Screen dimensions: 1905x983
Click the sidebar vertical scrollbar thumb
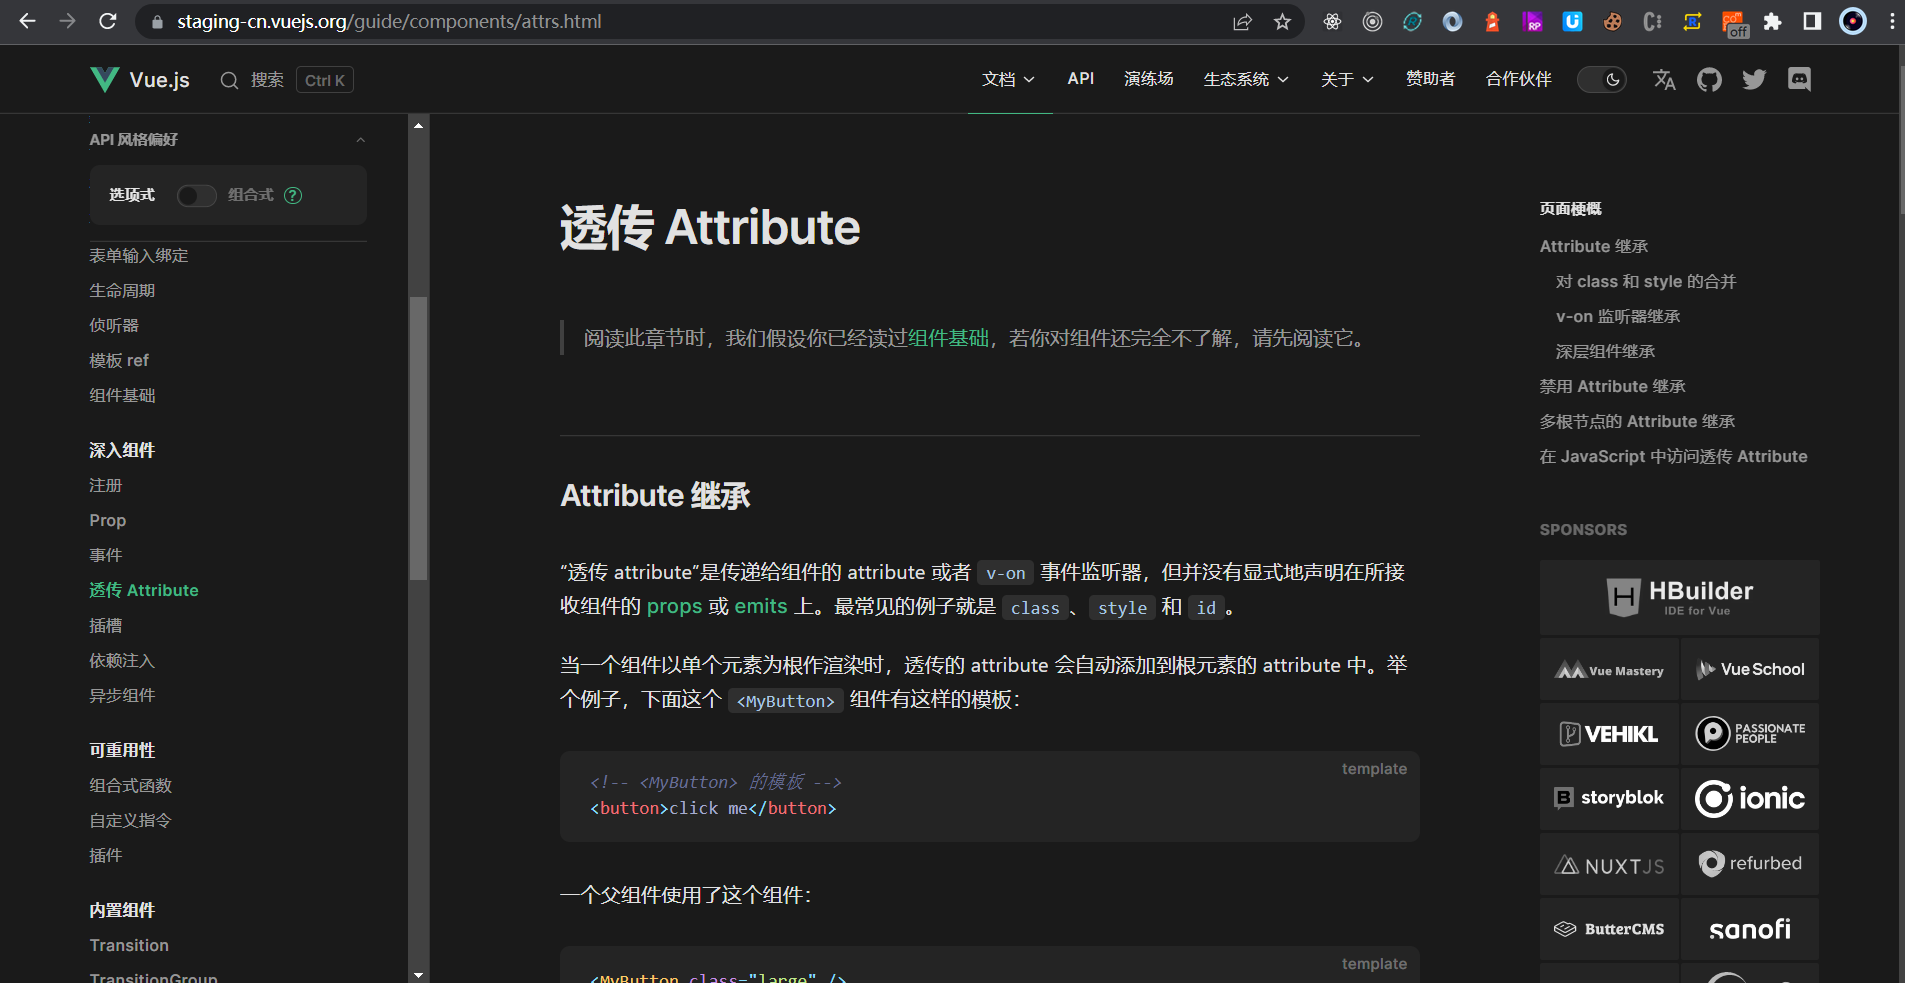pyautogui.click(x=418, y=438)
